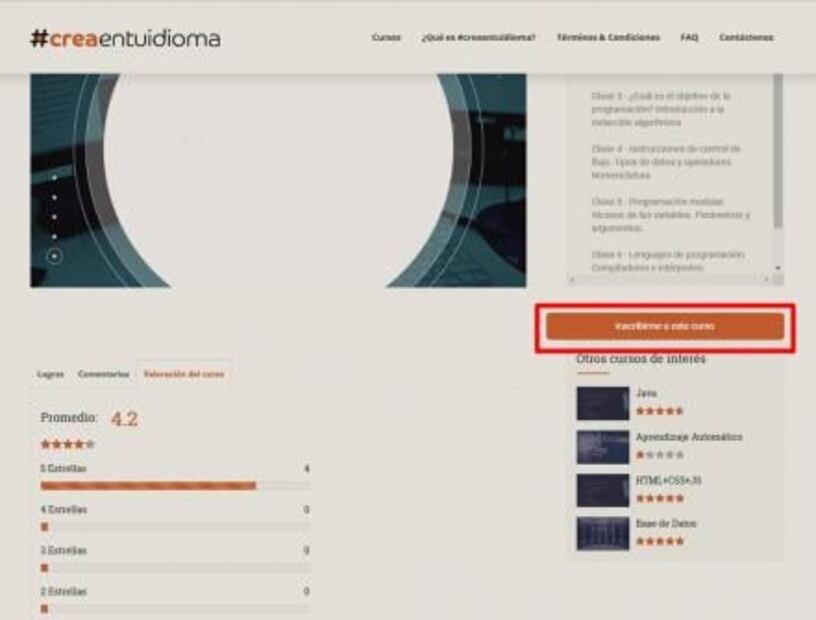Screen dimensions: 816x620
Task: Click the 5 Estrellas rating bar
Action: (x=175, y=486)
